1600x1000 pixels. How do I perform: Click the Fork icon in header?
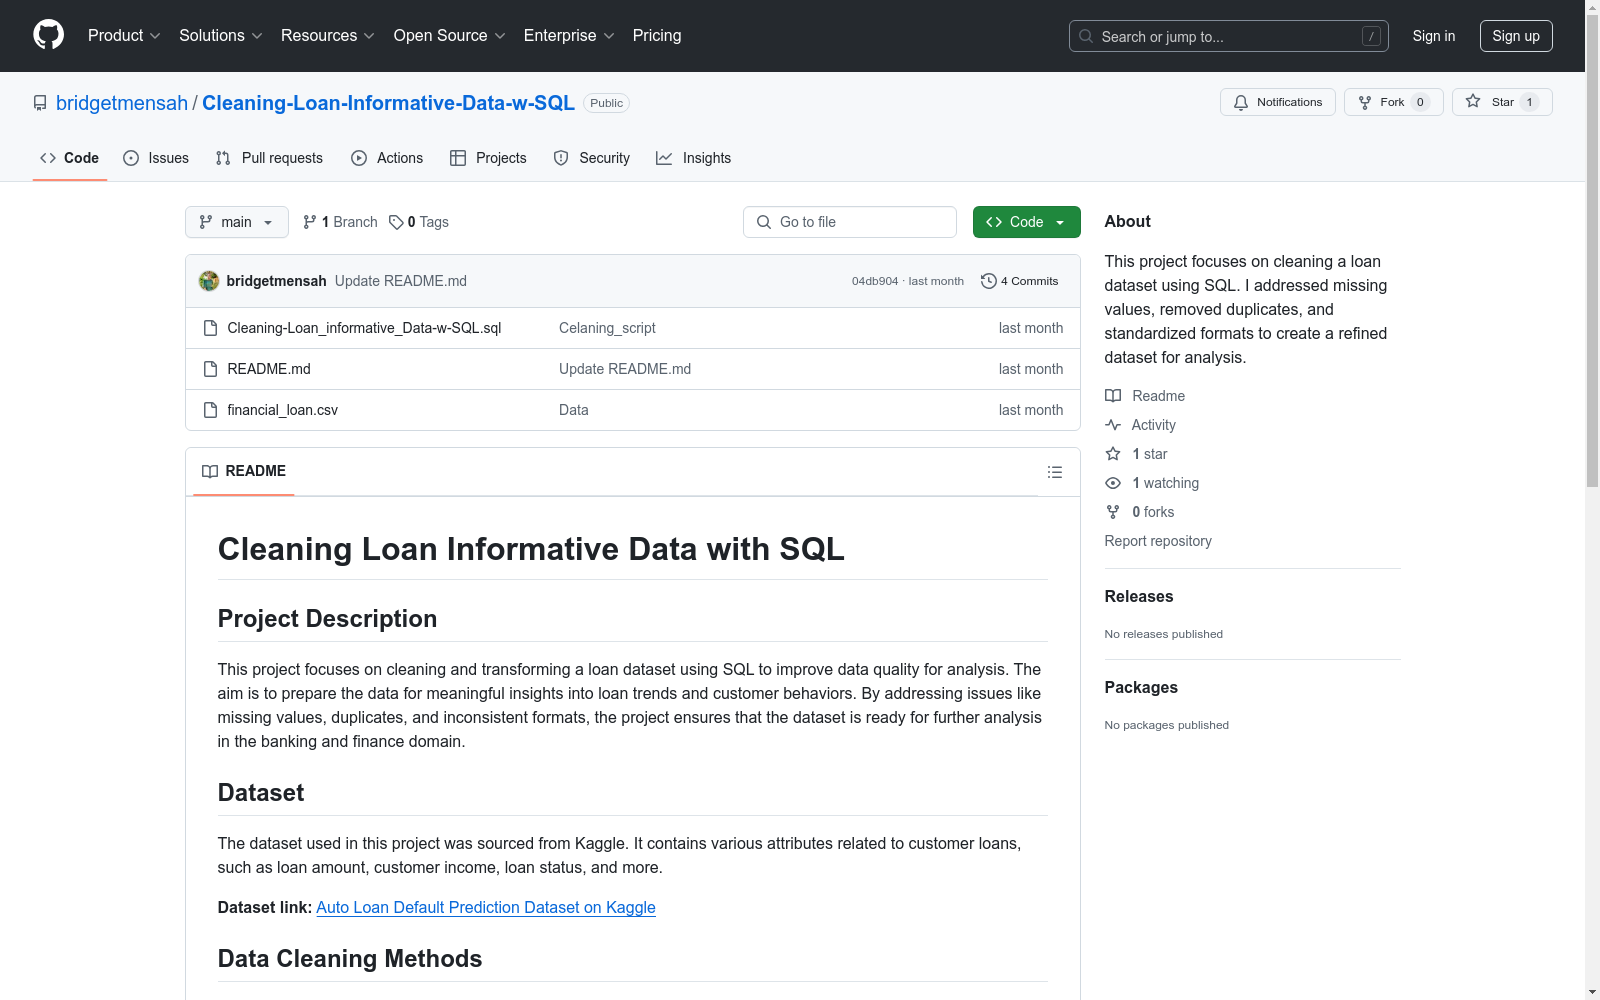[1365, 102]
